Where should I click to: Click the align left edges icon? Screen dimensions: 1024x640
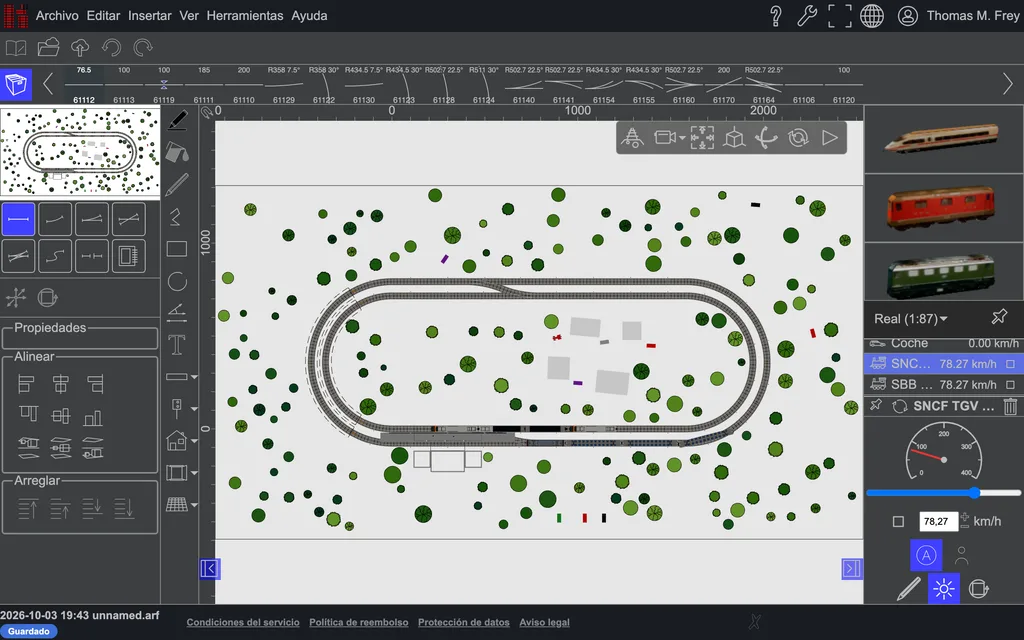click(x=26, y=384)
